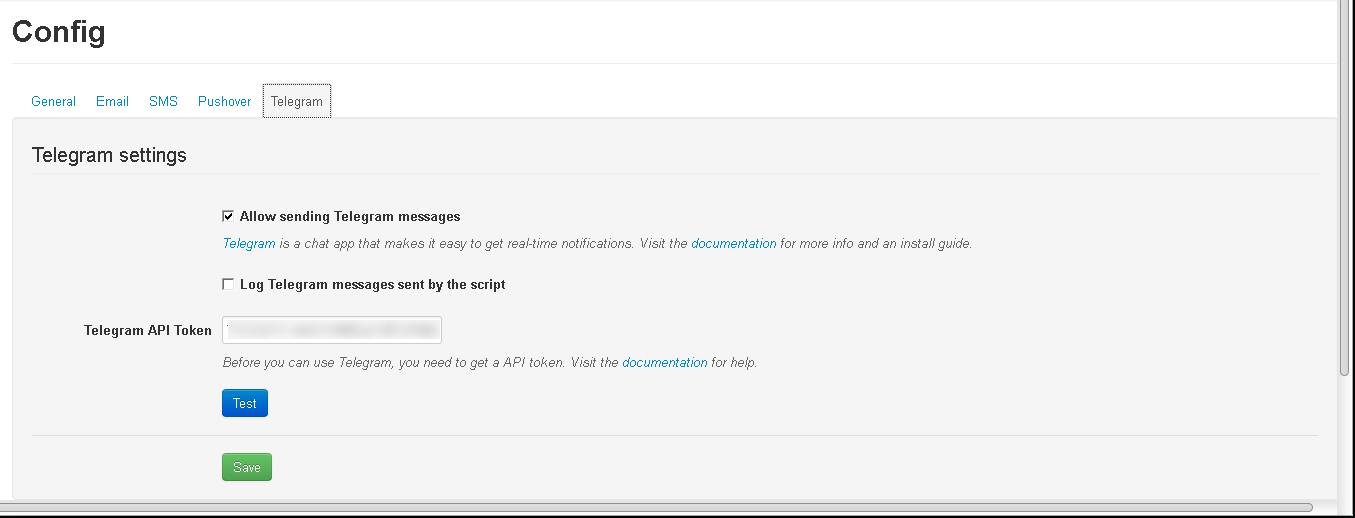Enable the Log Telegram messages checkbox
The width and height of the screenshot is (1355, 518).
(228, 284)
